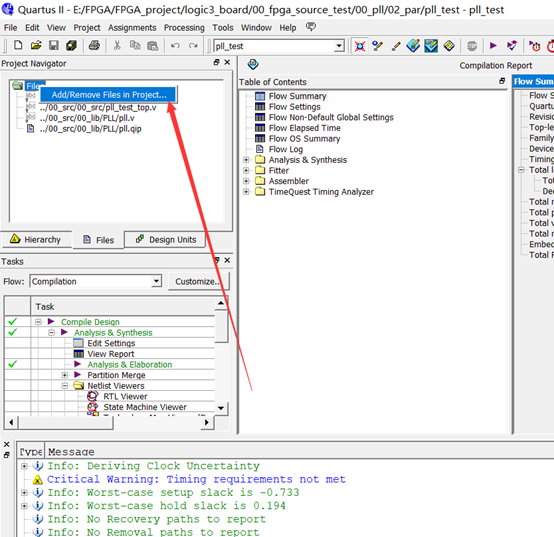Click the Paste toolbar icon
554x537 pixels.
click(x=152, y=46)
